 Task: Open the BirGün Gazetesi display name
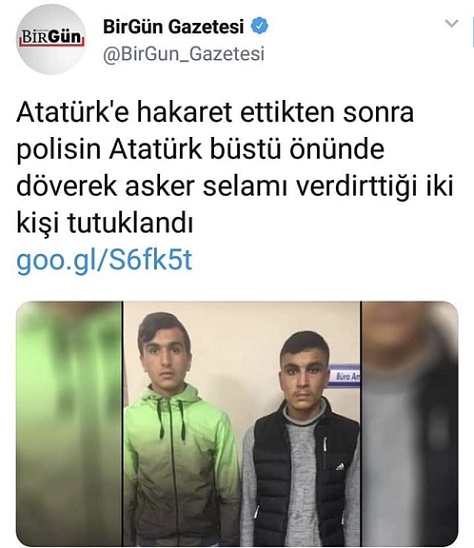(x=173, y=27)
